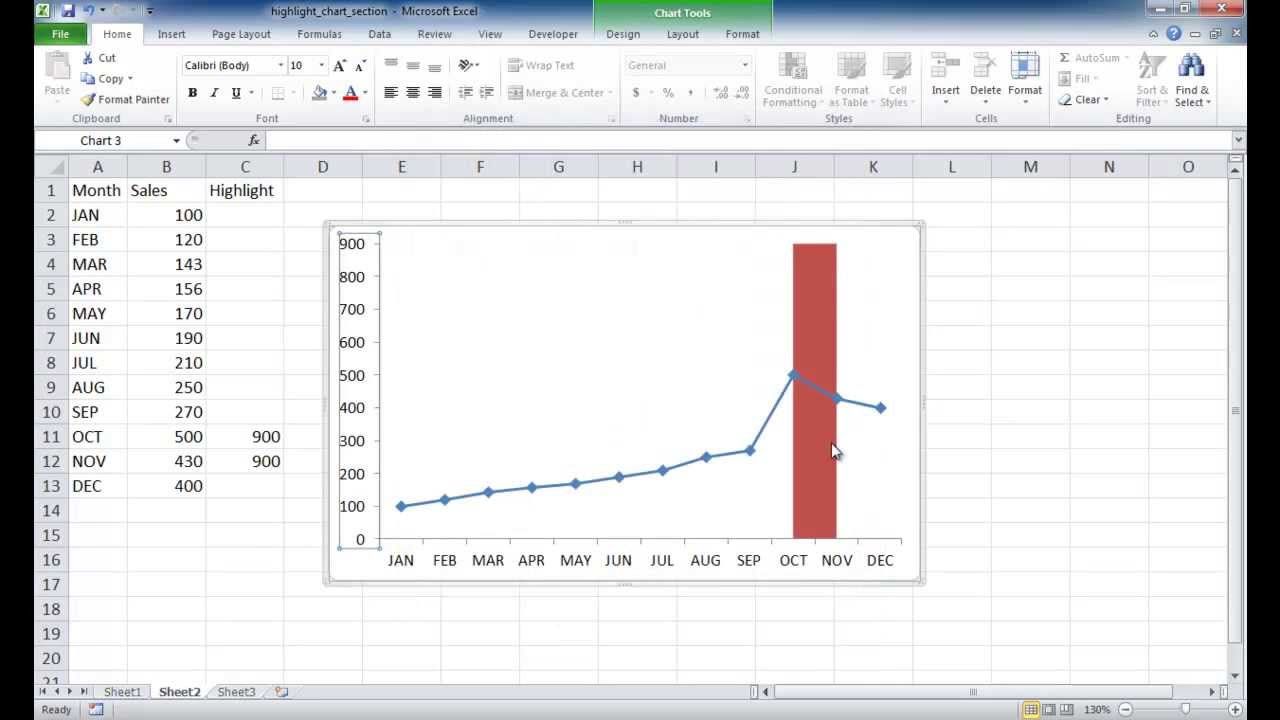Open the Sheet1 tab
The image size is (1280, 720).
tap(122, 692)
